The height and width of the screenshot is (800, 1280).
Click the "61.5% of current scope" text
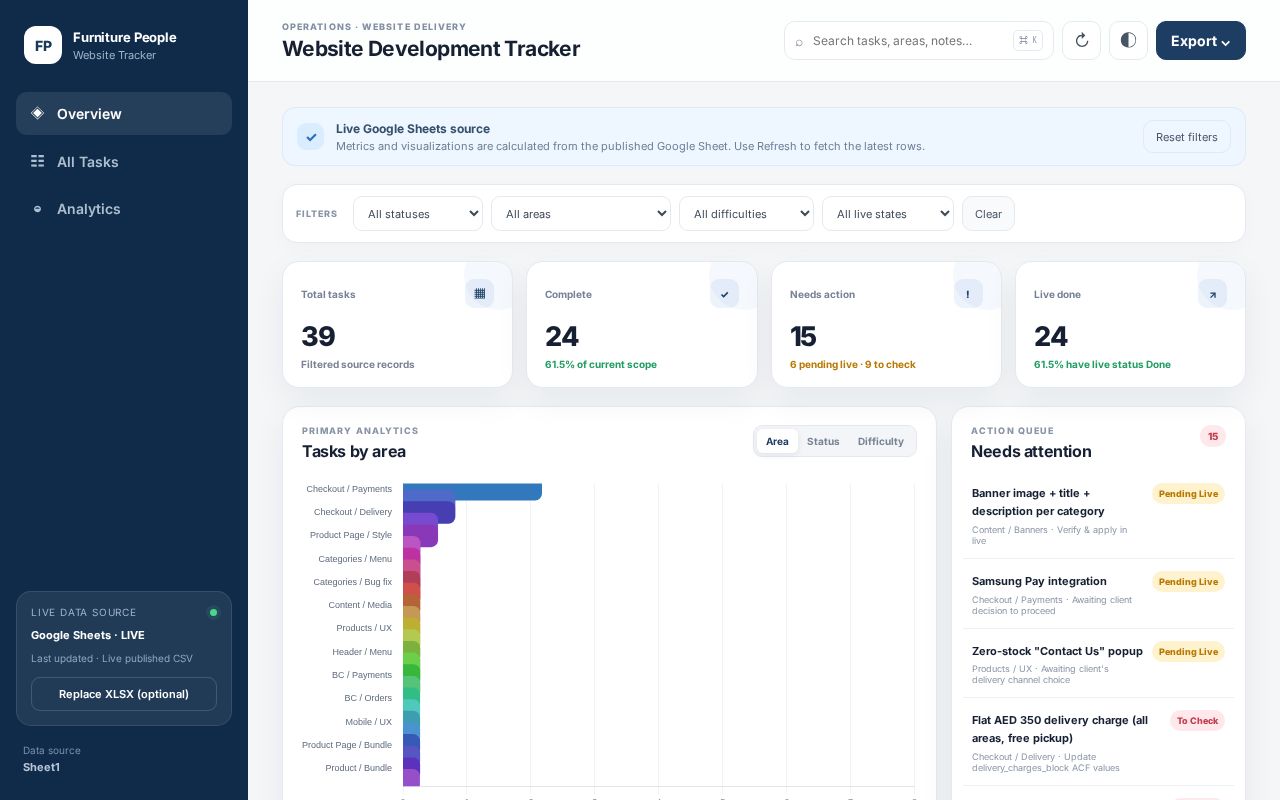(601, 365)
